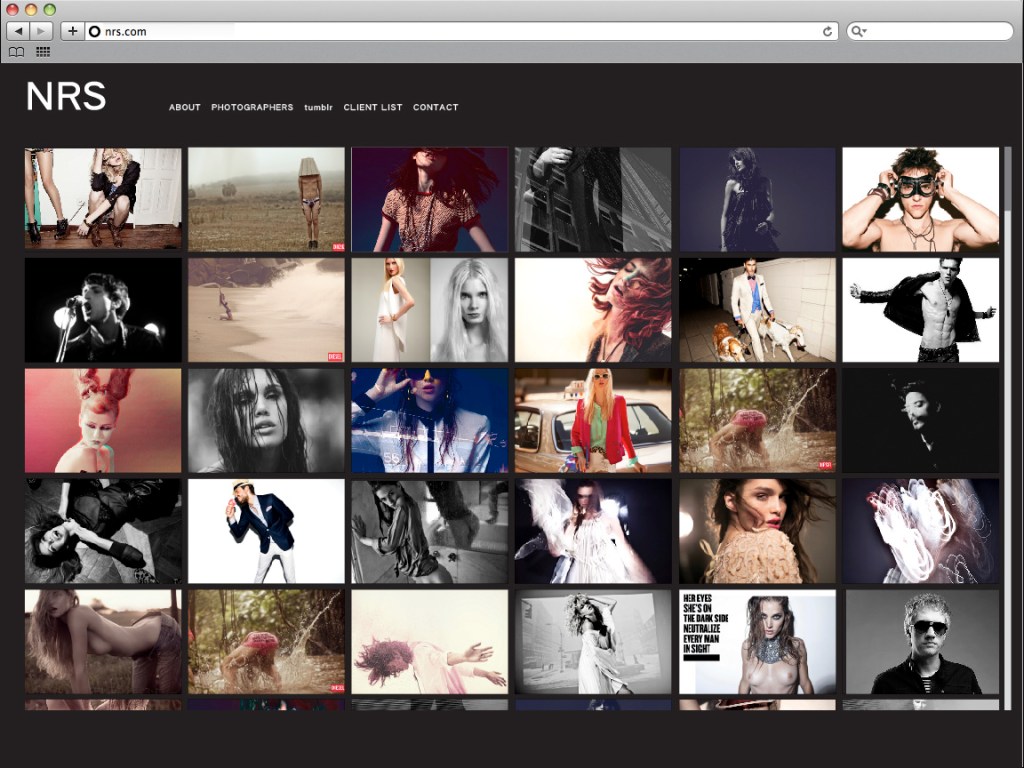Open the tumblr link
This screenshot has width=1024, height=768.
click(x=318, y=107)
